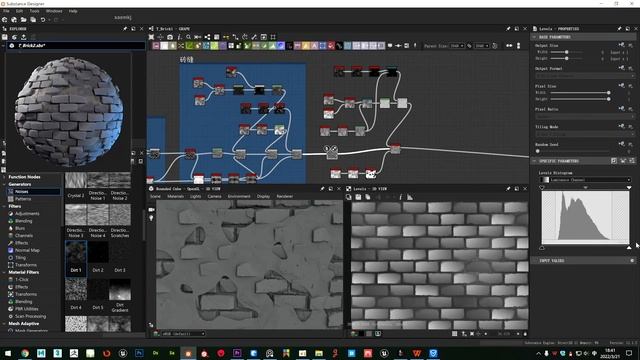Open Environment menu in 3D view
Screen dimensions: 640x360
[x=239, y=196]
